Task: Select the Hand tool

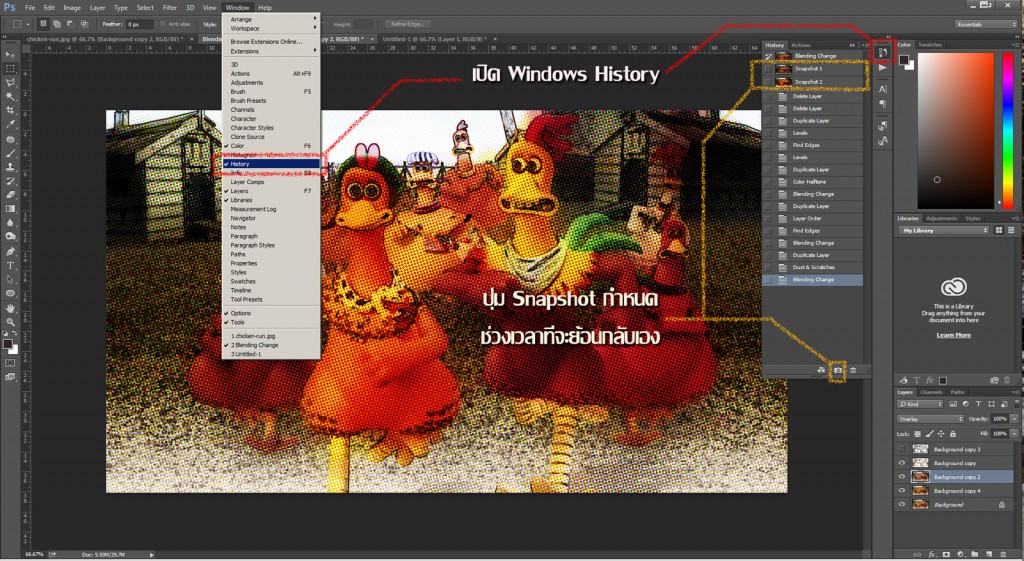Action: click(10, 308)
